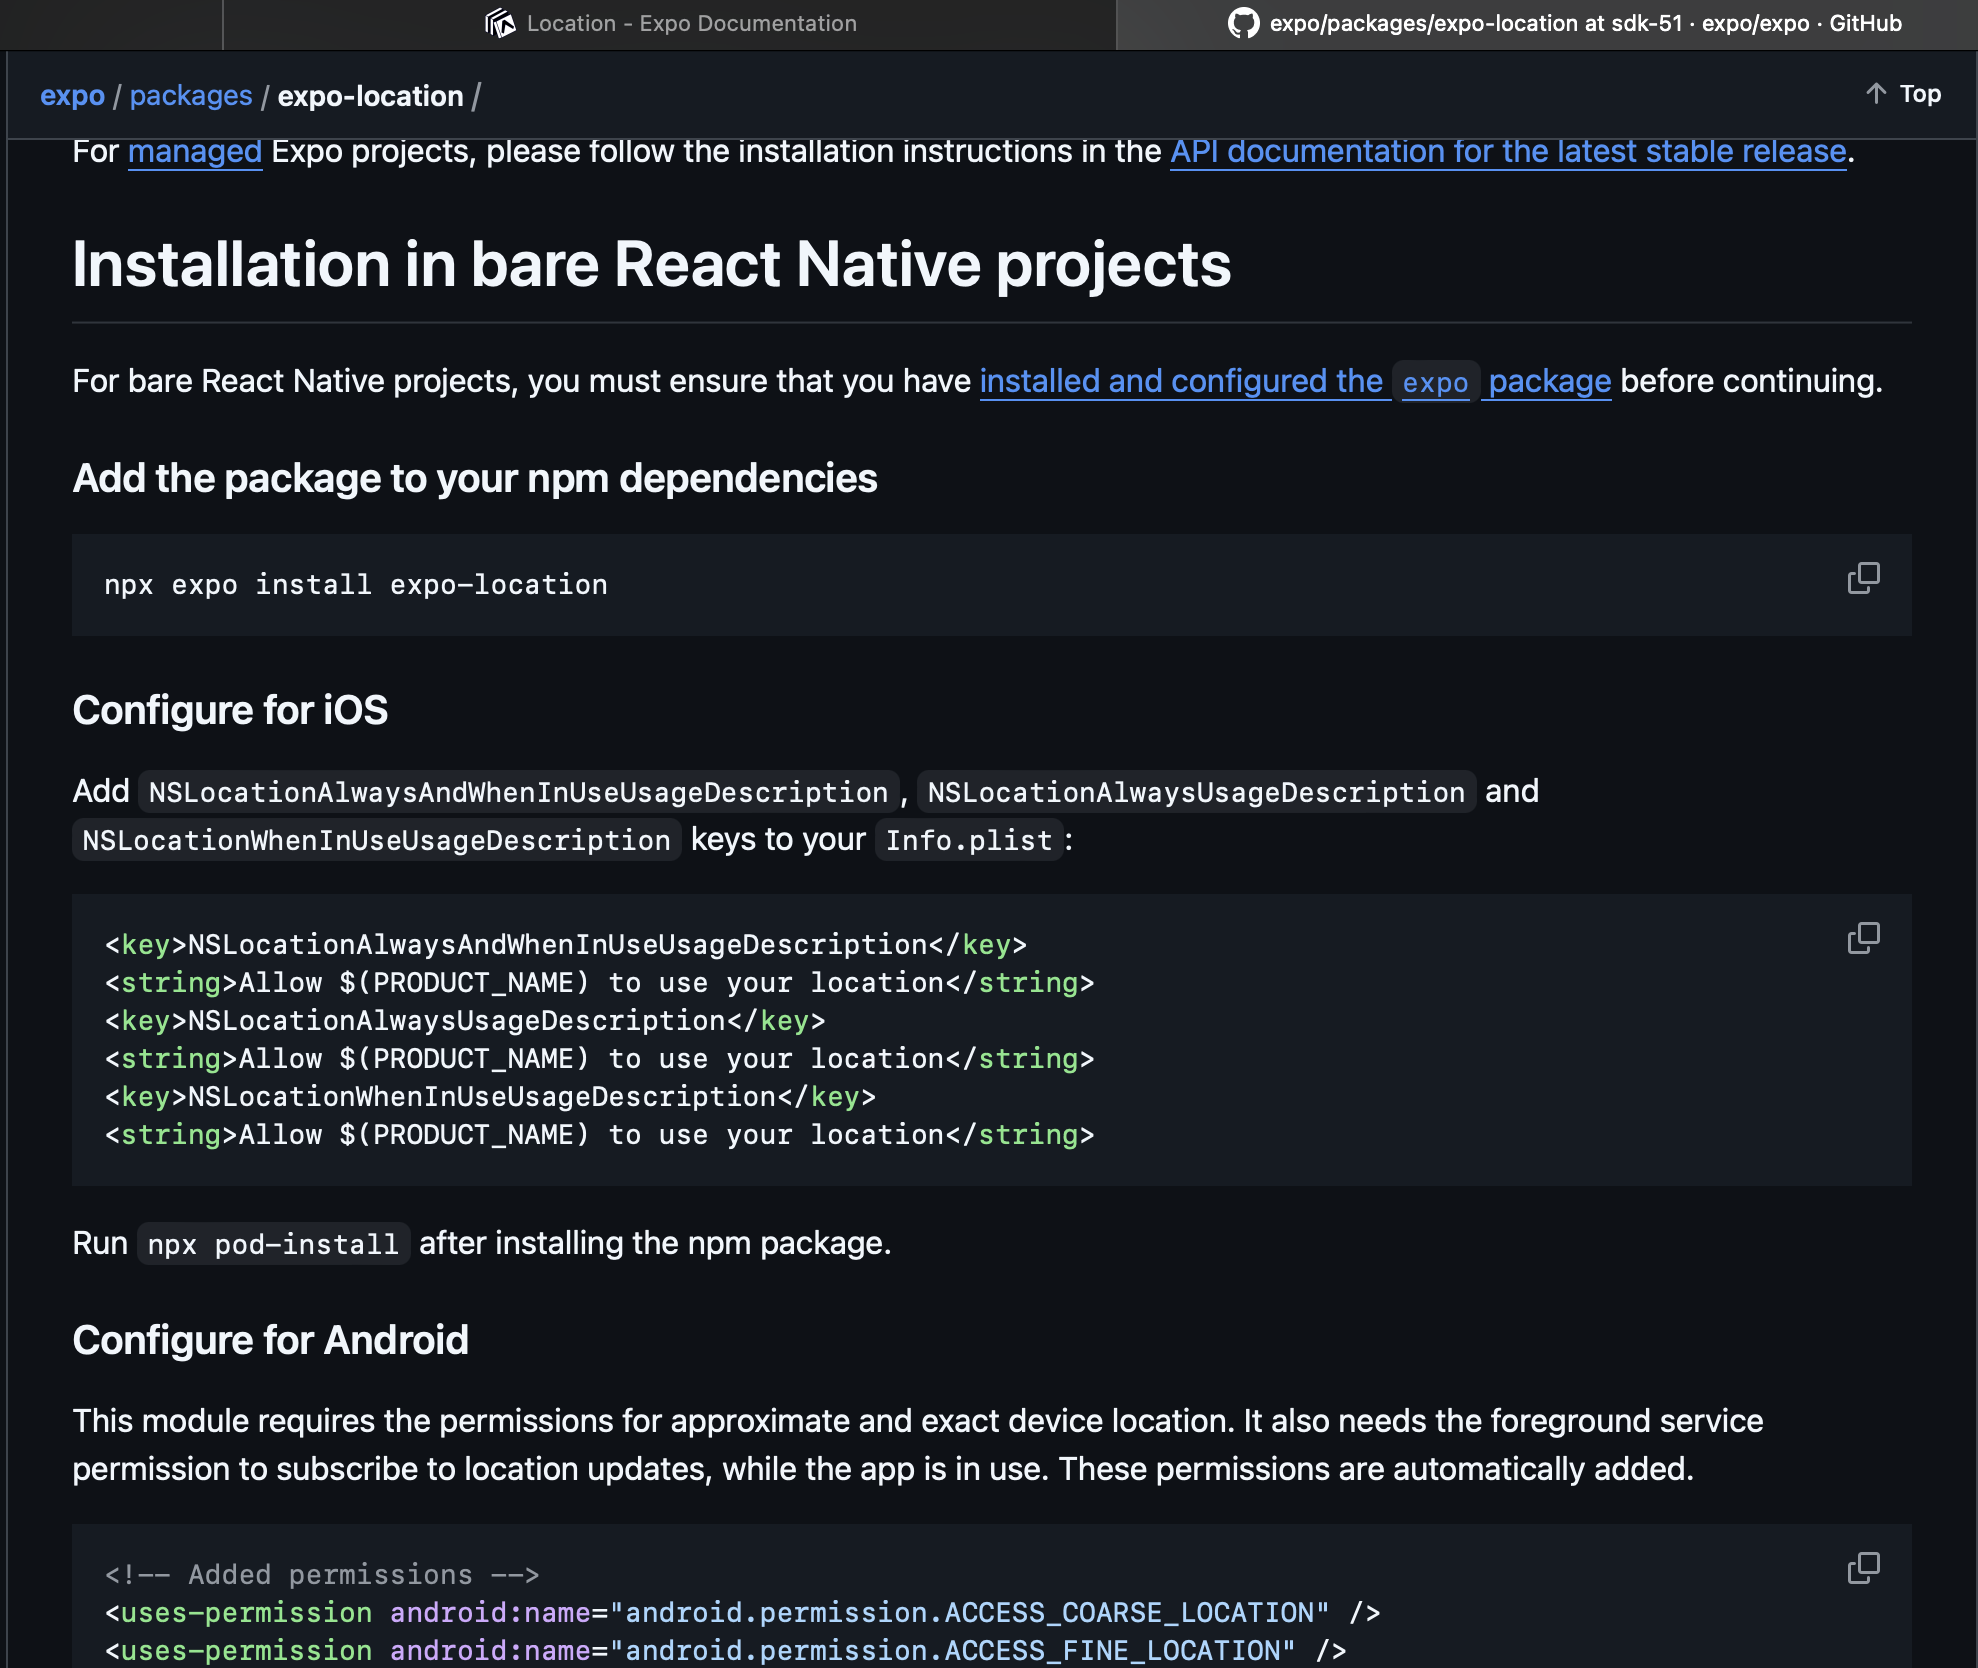
Task: Click the Added permissions comment line
Action: [x=322, y=1575]
